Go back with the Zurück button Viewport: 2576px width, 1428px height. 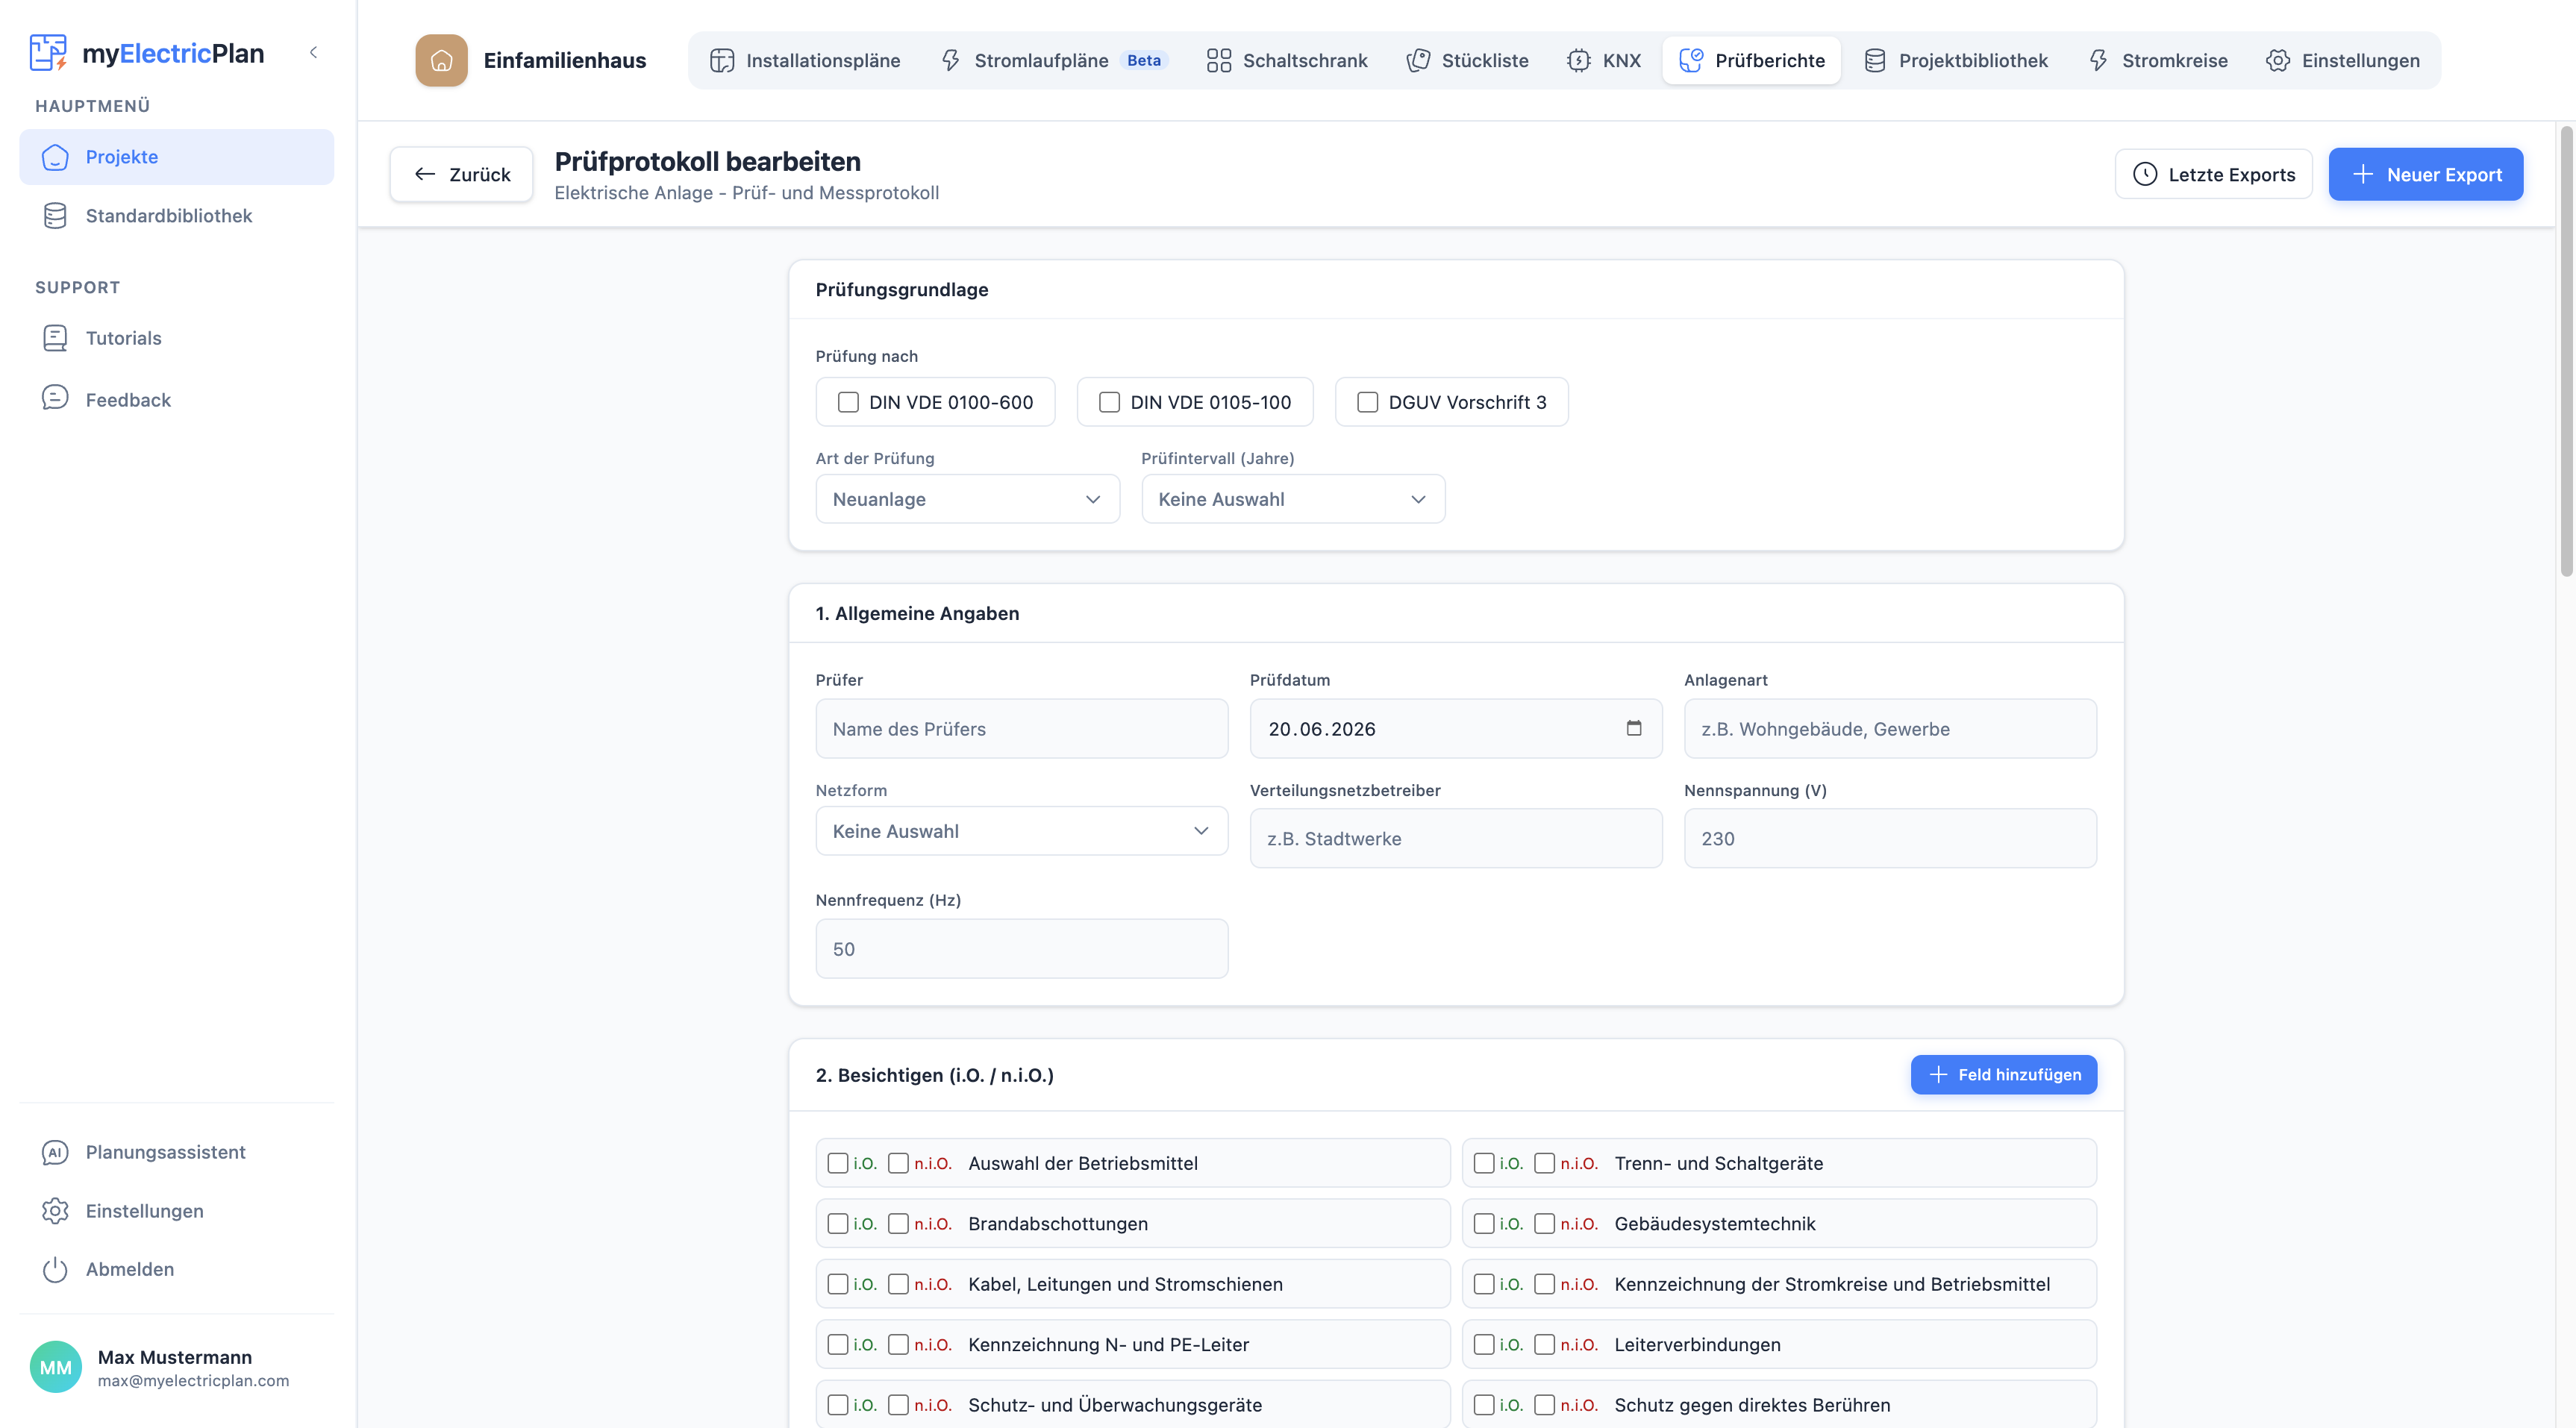(x=461, y=174)
